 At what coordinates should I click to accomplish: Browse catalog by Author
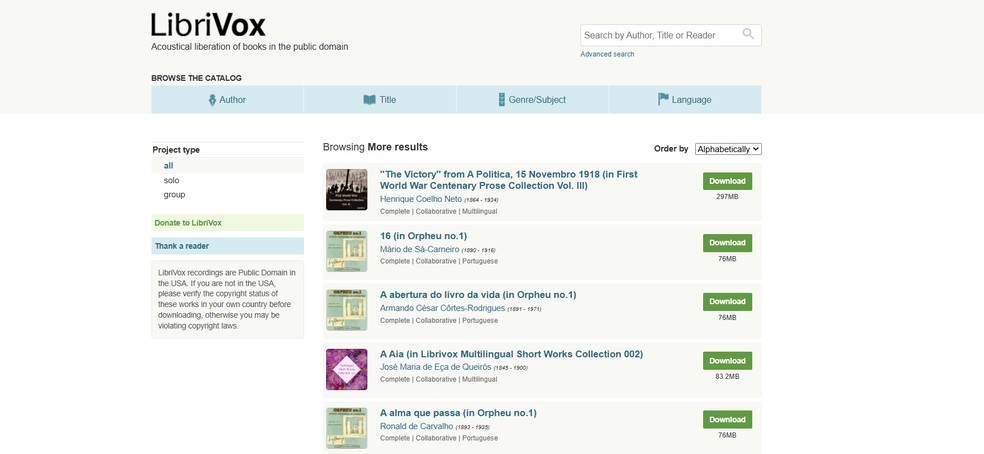click(227, 100)
